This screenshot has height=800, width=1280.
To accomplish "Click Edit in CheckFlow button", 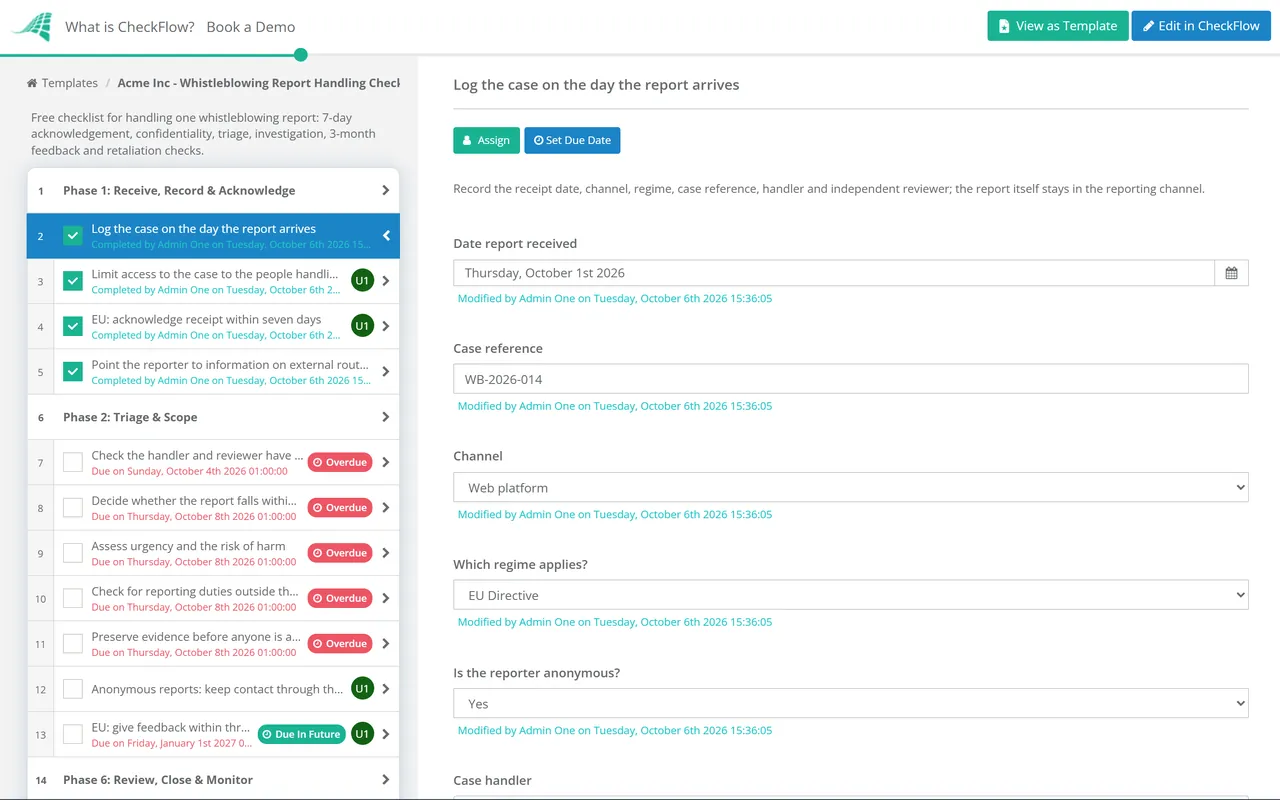I will coord(1201,26).
